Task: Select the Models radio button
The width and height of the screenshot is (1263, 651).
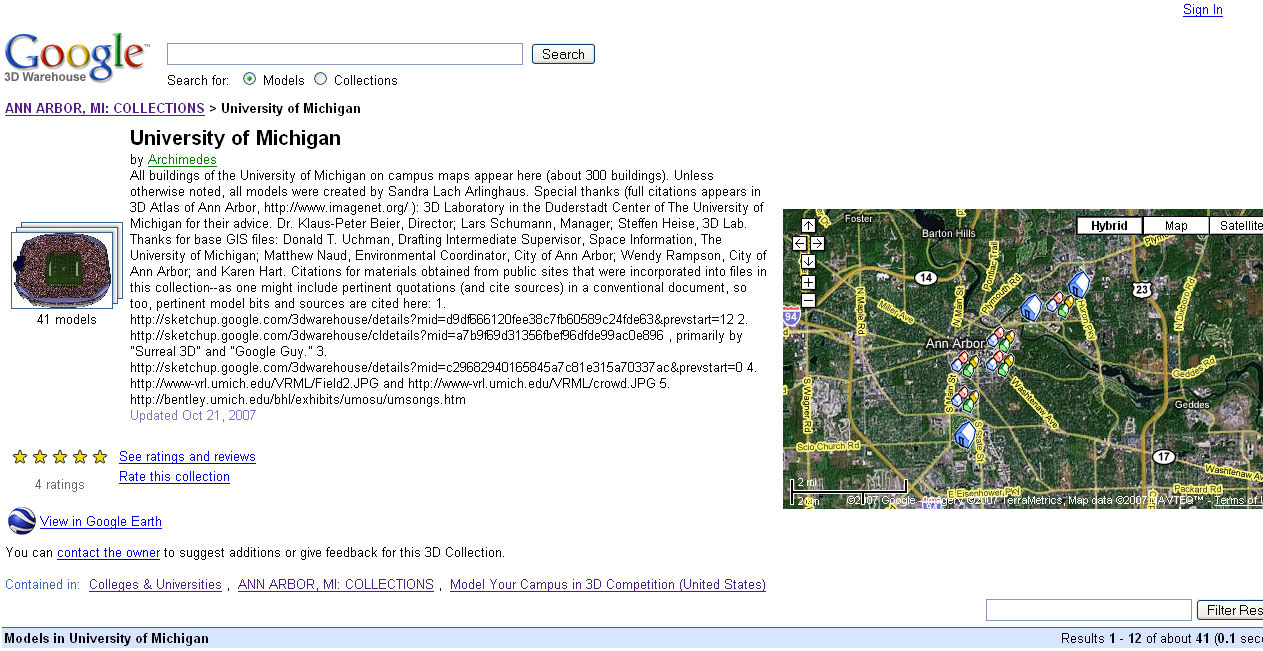Action: 249,79
